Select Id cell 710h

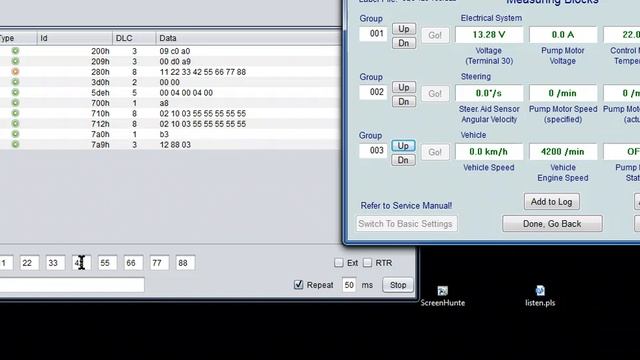pyautogui.click(x=100, y=113)
